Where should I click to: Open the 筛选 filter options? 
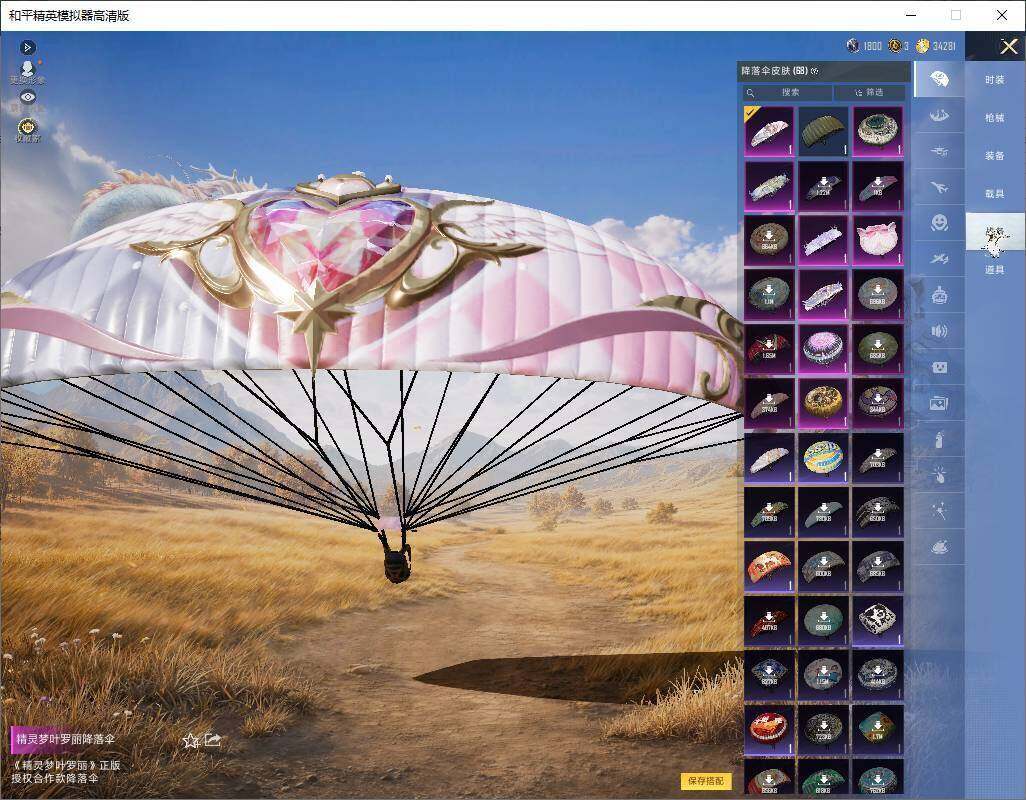(x=870, y=92)
